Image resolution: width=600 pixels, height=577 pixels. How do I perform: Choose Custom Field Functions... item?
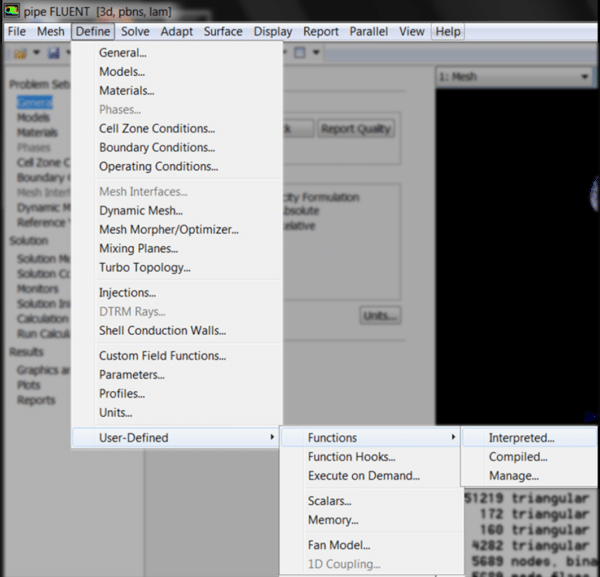pyautogui.click(x=162, y=356)
